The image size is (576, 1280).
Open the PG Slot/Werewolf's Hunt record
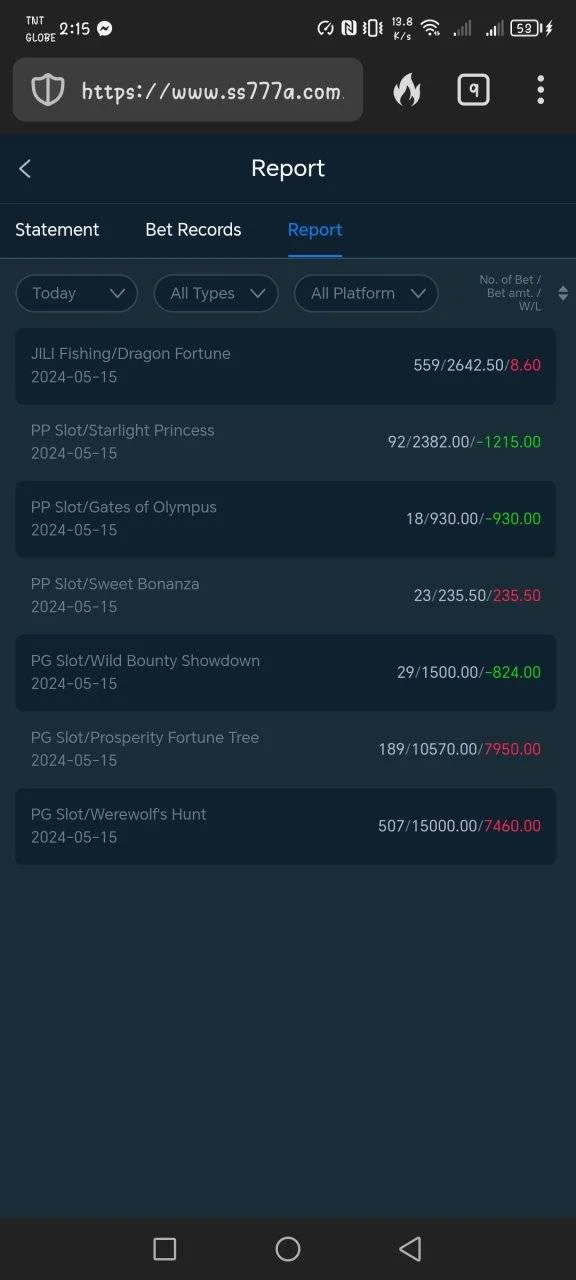[x=286, y=826]
